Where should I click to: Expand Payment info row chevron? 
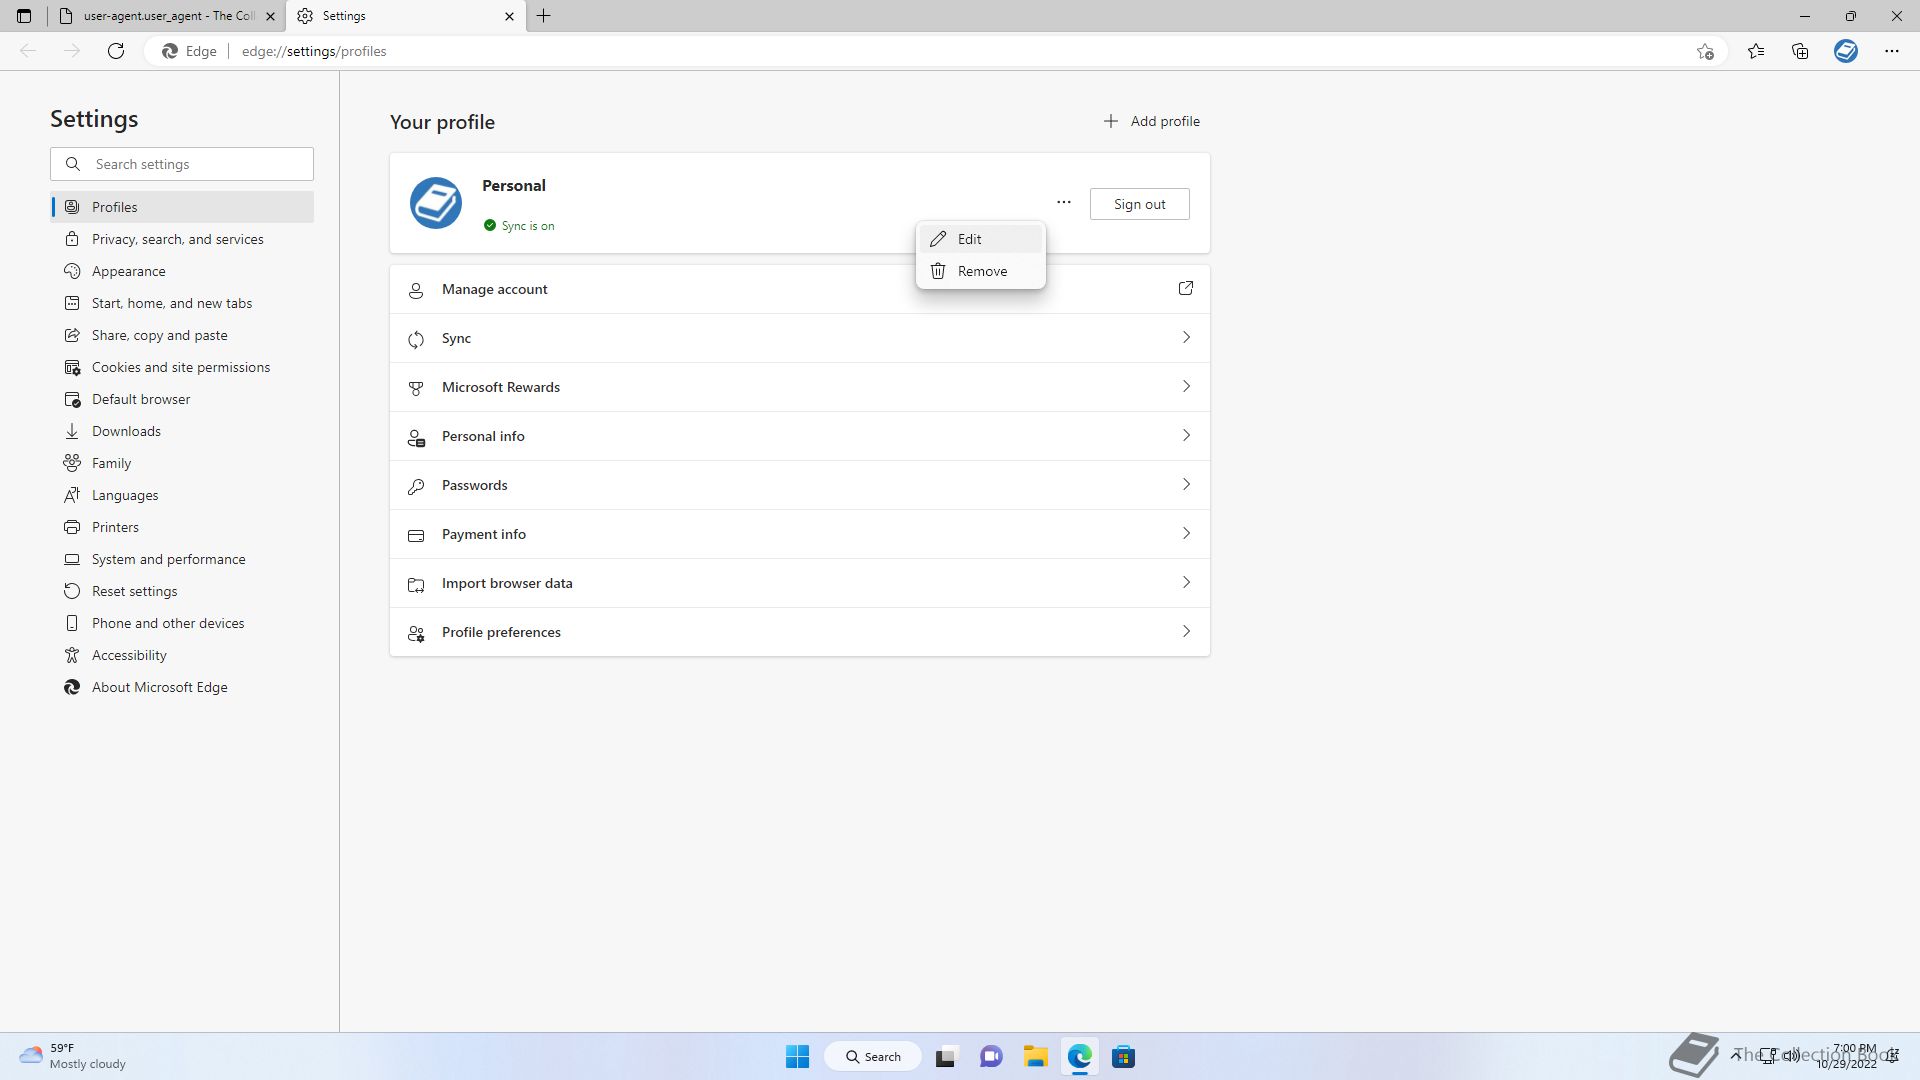(x=1186, y=534)
